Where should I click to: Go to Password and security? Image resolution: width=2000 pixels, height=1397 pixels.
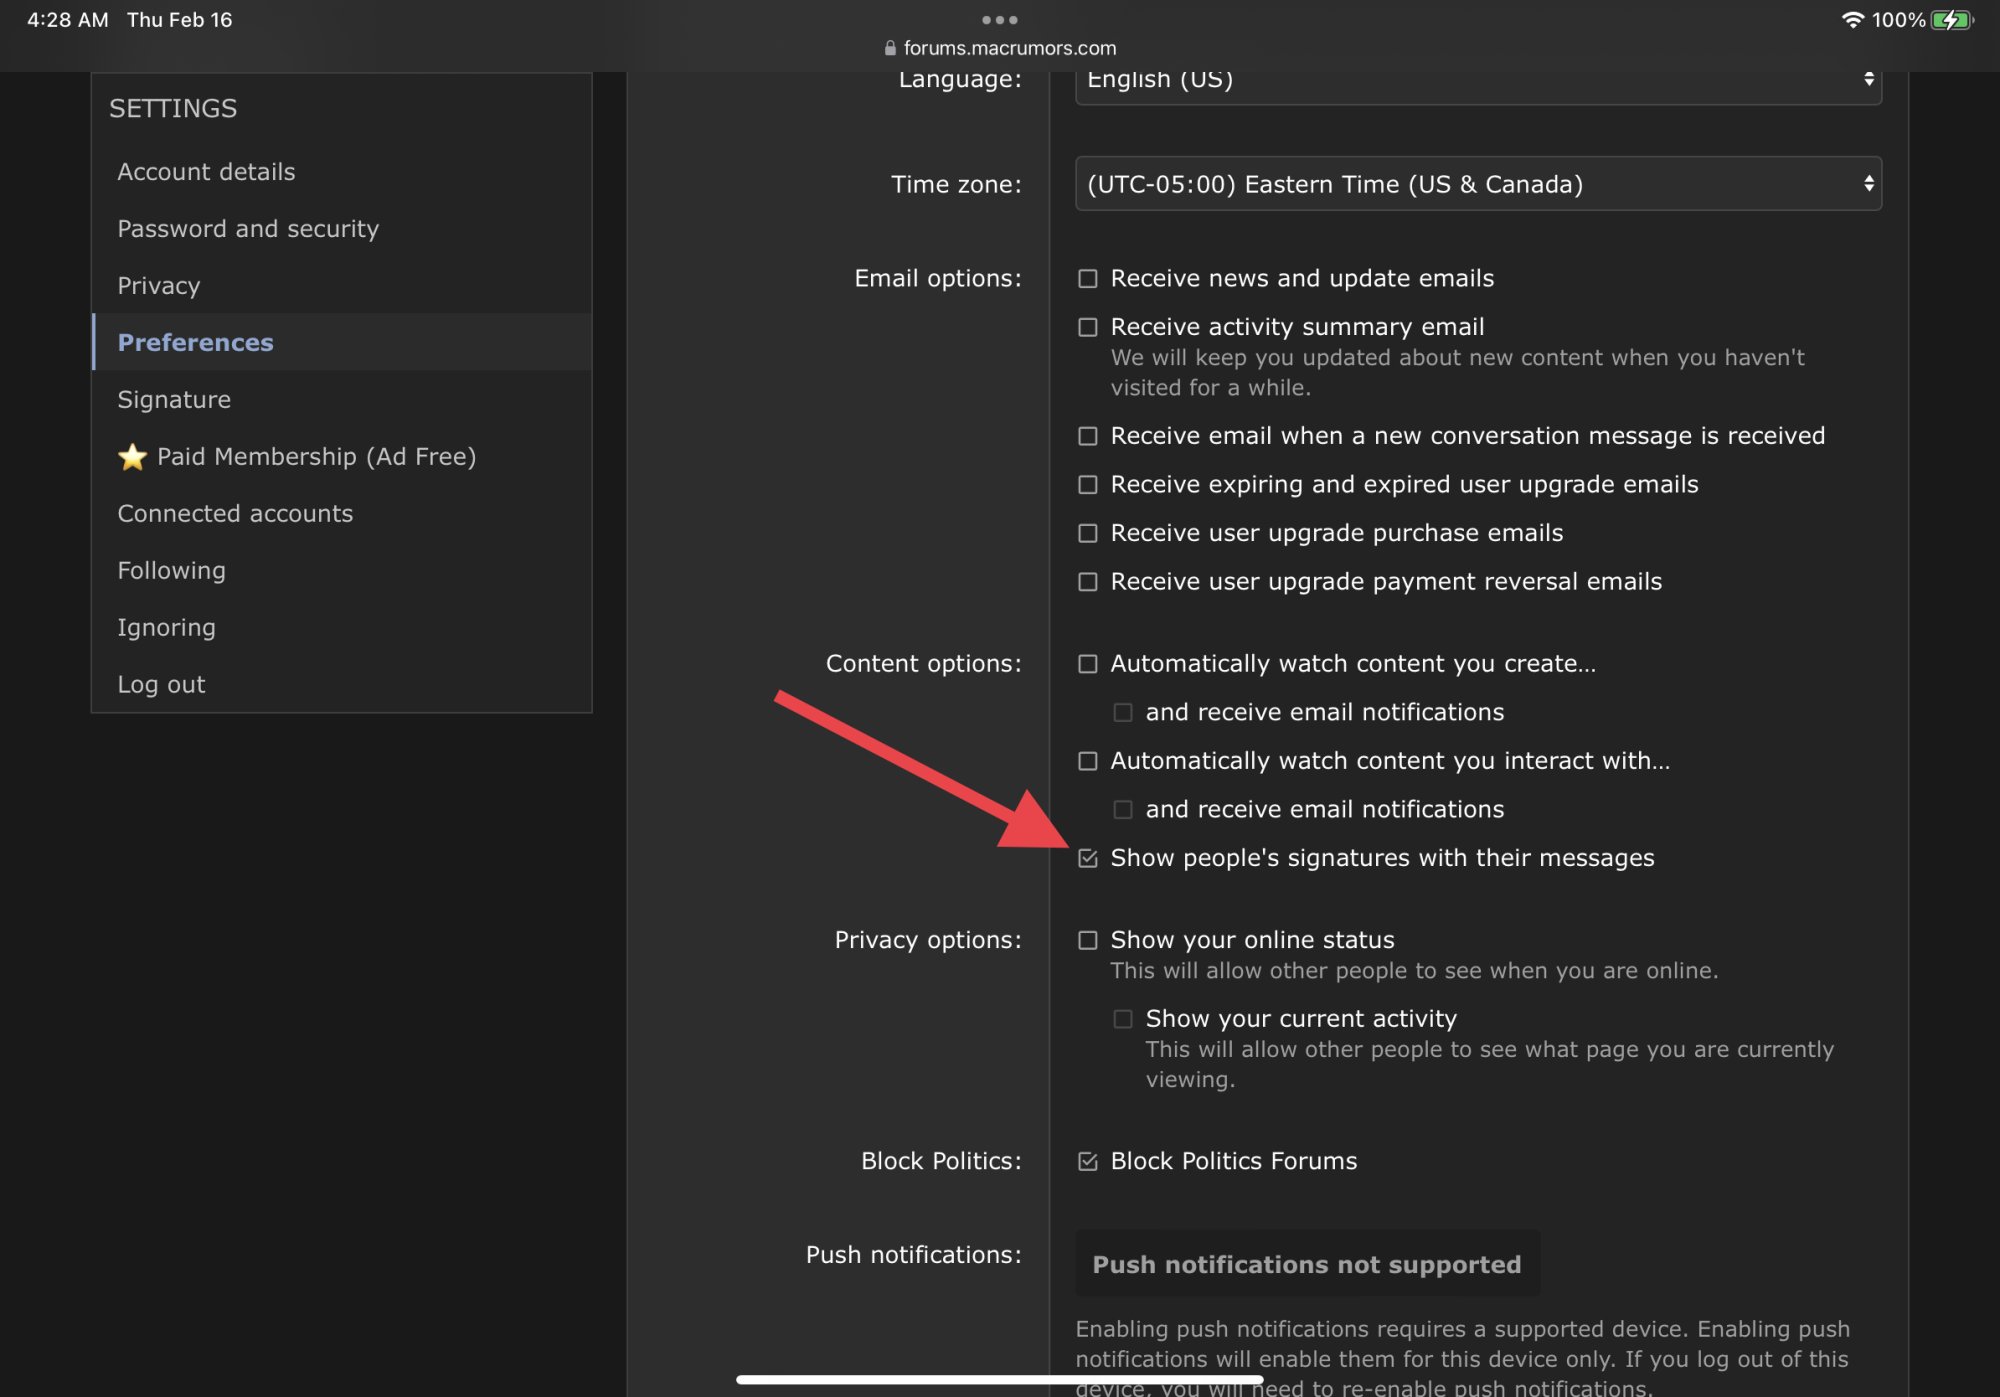coord(248,229)
